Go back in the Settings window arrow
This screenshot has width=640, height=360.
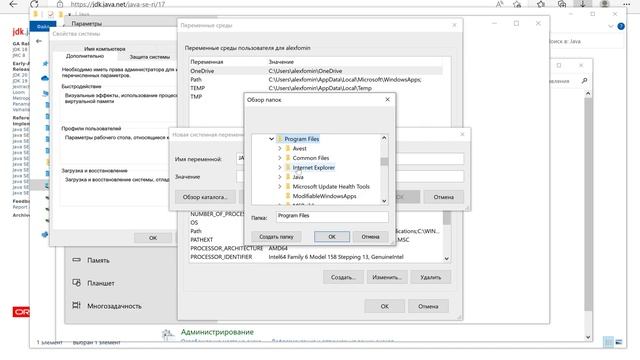[39, 41]
